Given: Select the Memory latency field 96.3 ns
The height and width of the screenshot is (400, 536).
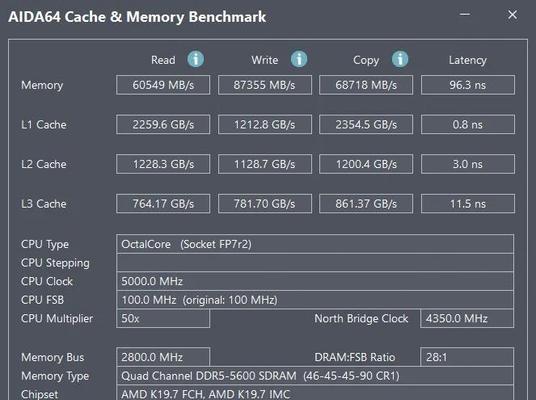Looking at the screenshot, I should (x=468, y=85).
